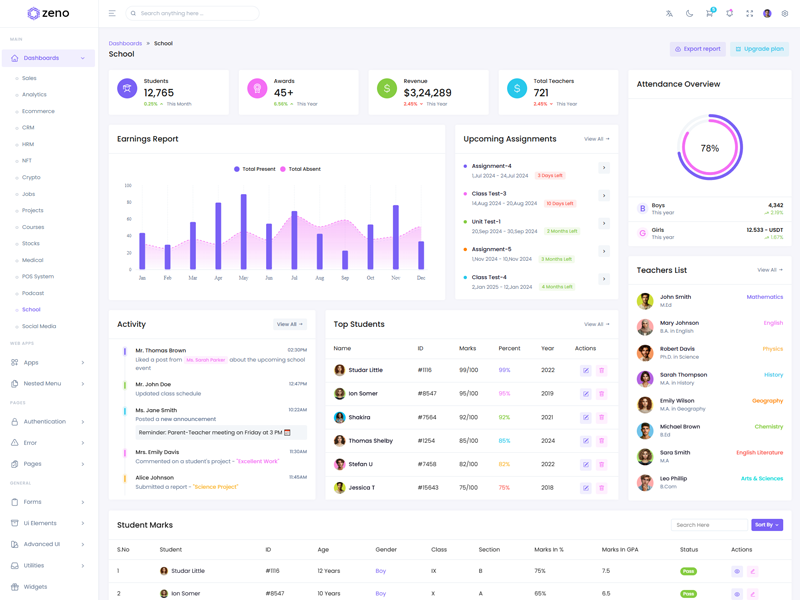Toggle Total Present legend color swatch
800x600 pixels.
pos(237,169)
